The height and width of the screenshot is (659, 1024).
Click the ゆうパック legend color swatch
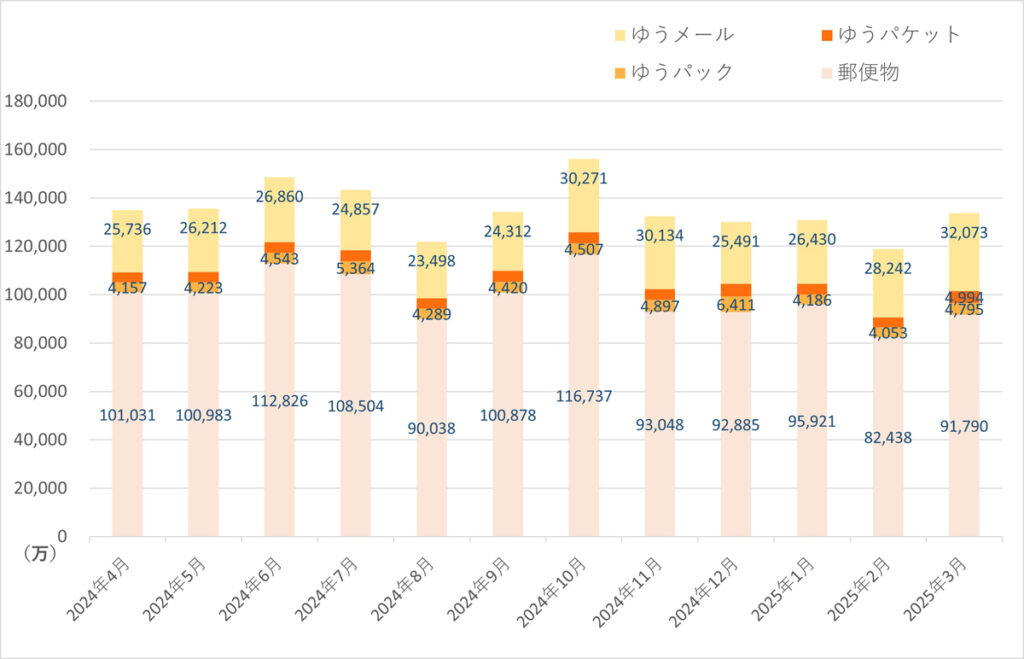click(620, 73)
